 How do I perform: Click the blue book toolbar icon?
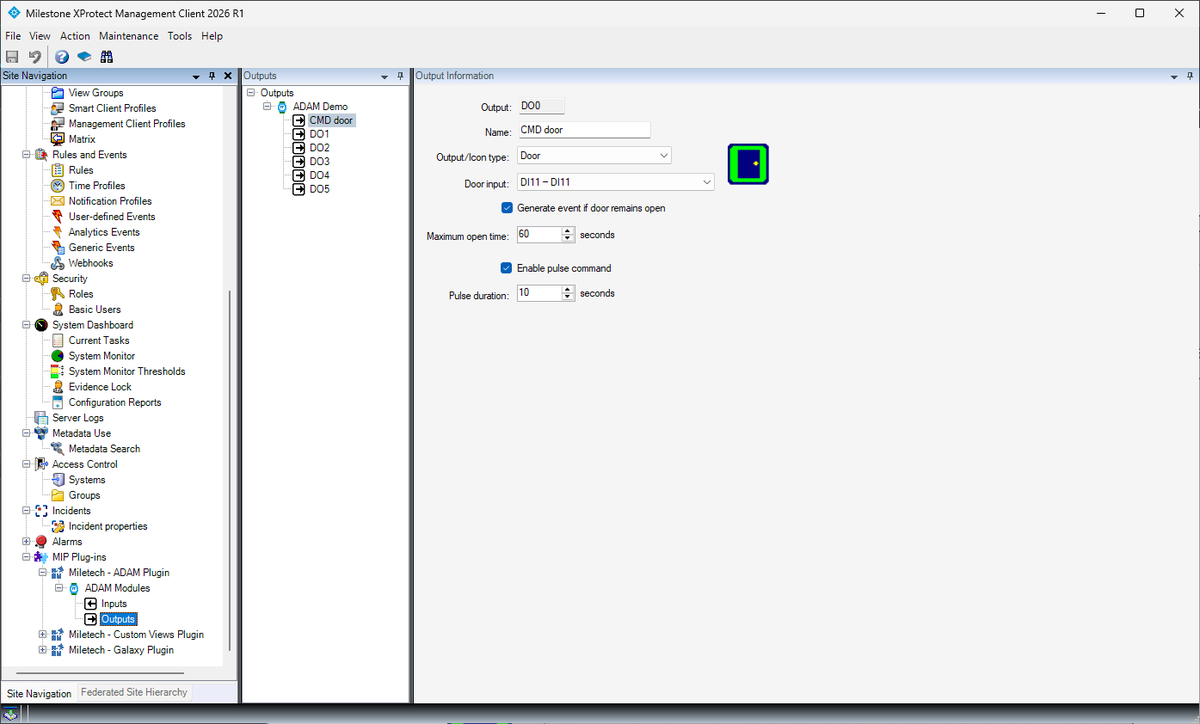pyautogui.click(x=84, y=57)
